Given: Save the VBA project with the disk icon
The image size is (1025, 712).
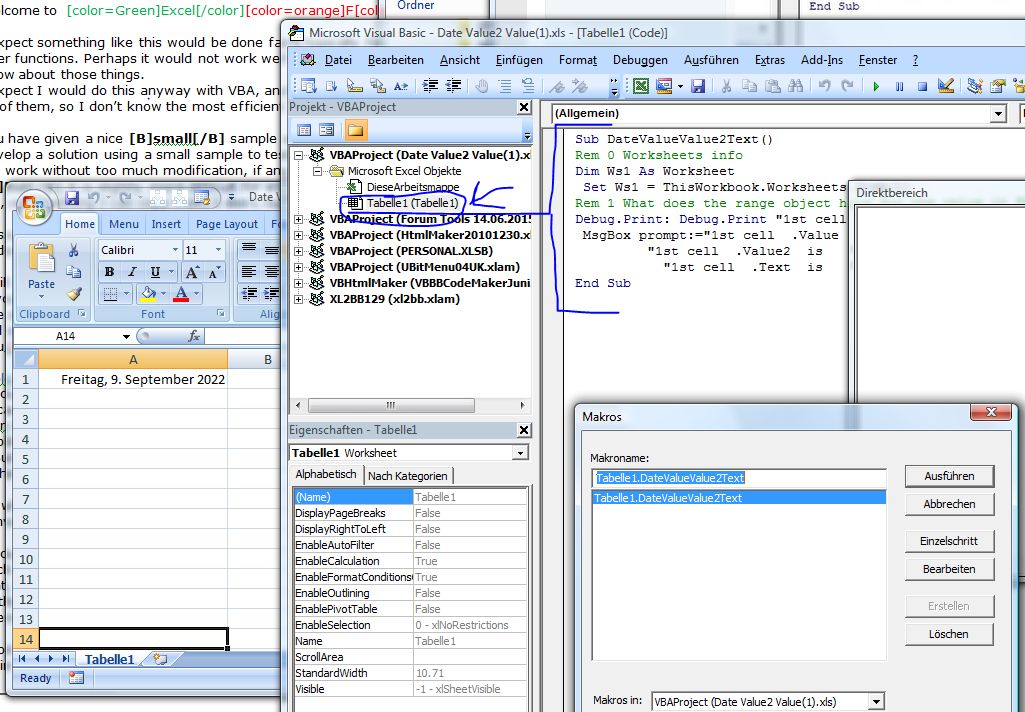Looking at the screenshot, I should pyautogui.click(x=698, y=87).
